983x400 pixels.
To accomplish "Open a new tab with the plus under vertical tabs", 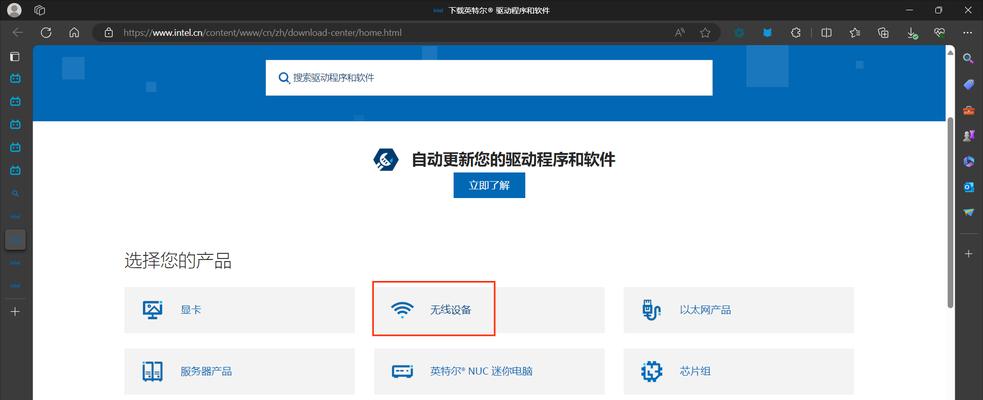I will pyautogui.click(x=15, y=311).
